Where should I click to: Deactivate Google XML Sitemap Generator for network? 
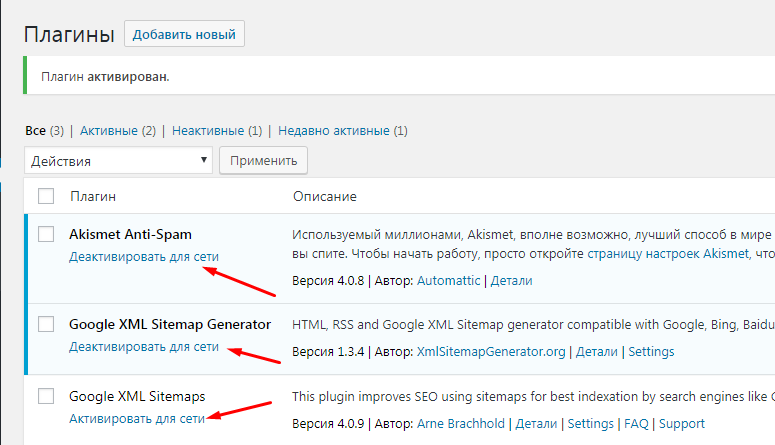coord(144,347)
